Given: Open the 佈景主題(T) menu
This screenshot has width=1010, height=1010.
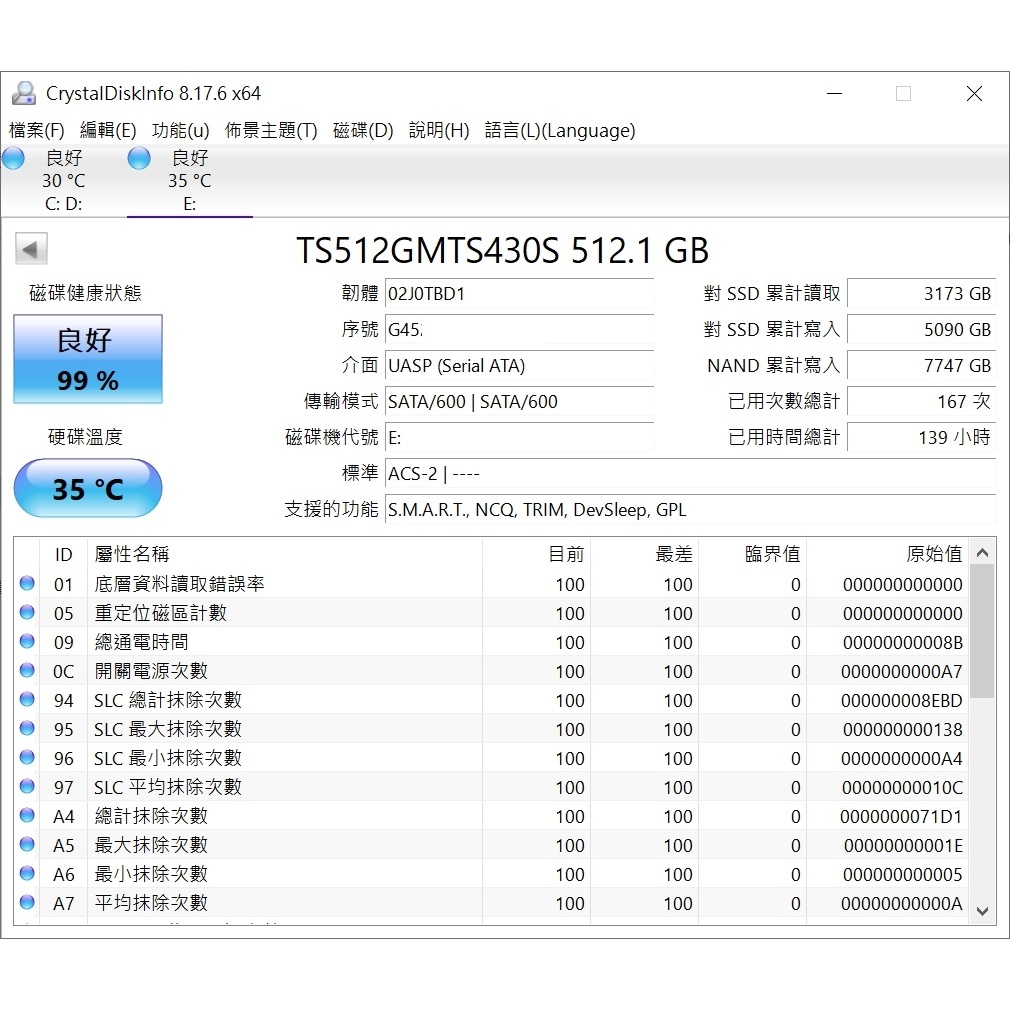Looking at the screenshot, I should pyautogui.click(x=271, y=131).
